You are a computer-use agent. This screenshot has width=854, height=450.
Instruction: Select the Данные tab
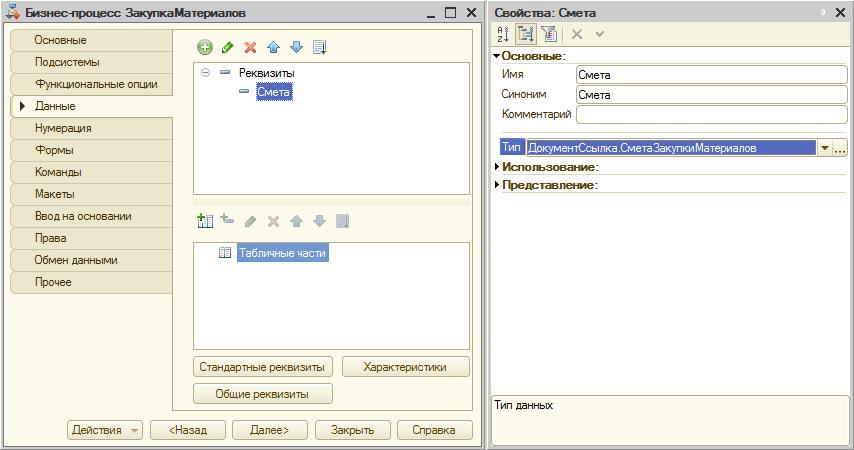[92, 106]
